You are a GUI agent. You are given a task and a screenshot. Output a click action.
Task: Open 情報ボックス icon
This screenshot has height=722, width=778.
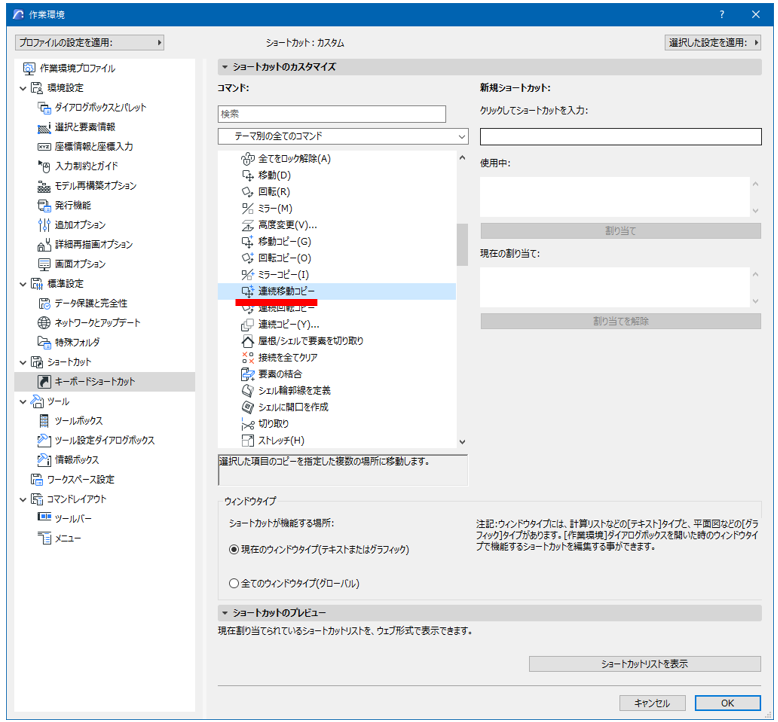pyautogui.click(x=44, y=460)
